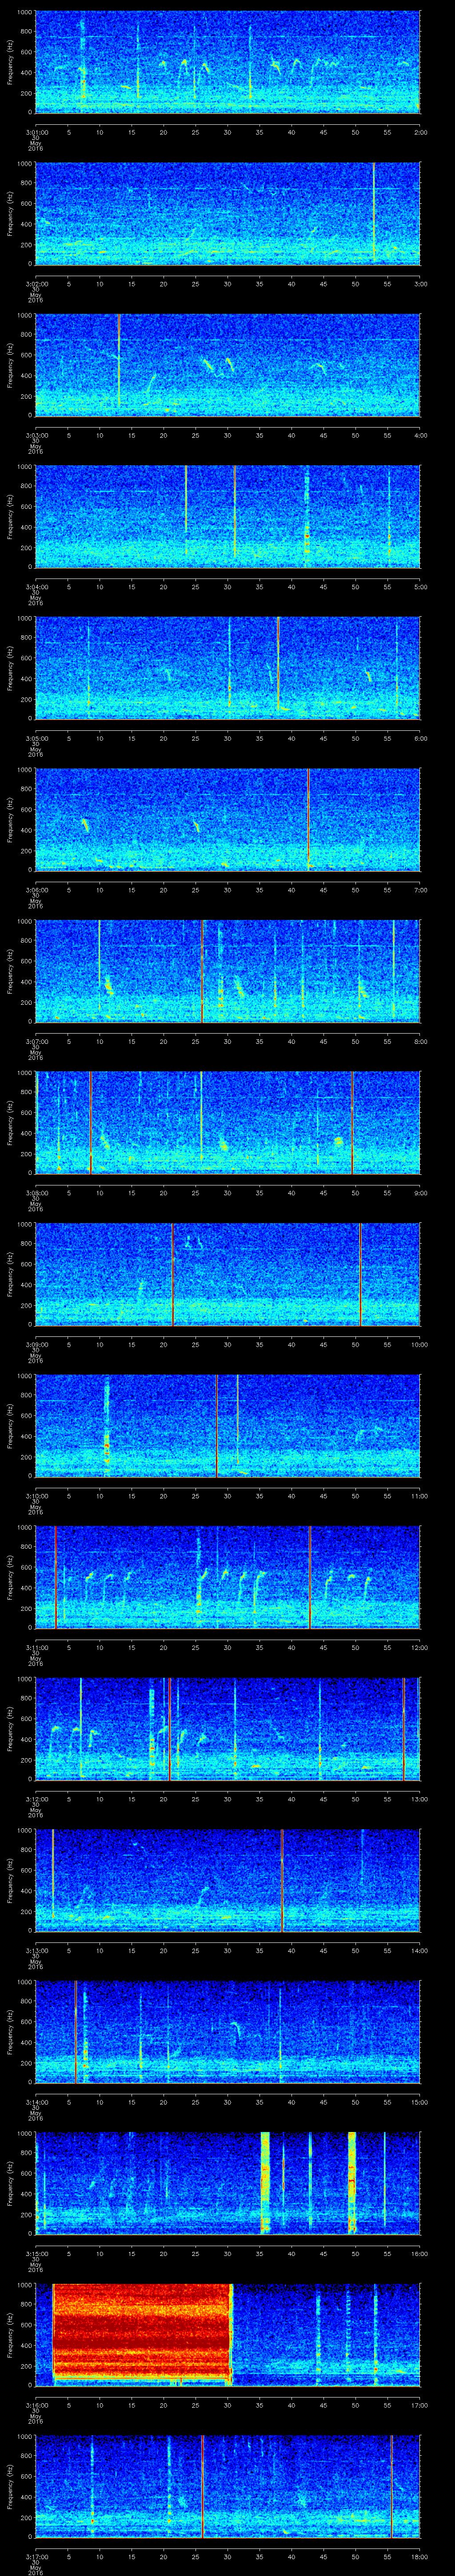The width and height of the screenshot is (455, 2576).
Task: Click the "3:12:00" time axis label
Action: [x=36, y=1798]
